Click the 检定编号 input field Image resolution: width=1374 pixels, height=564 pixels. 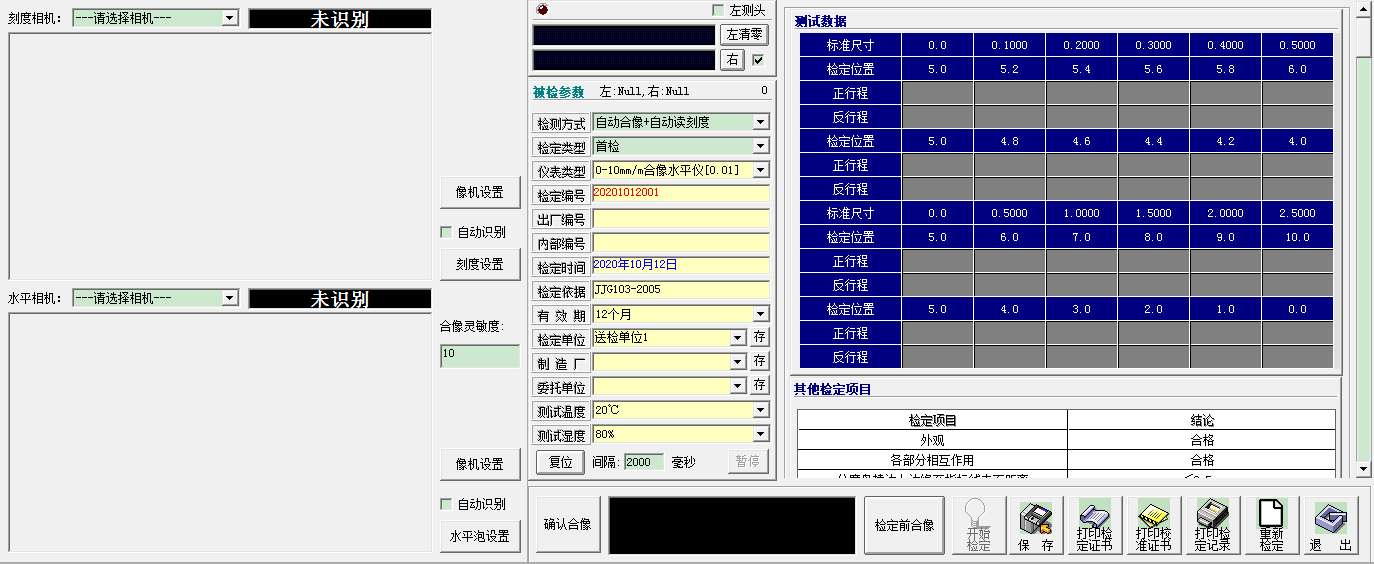tap(680, 194)
